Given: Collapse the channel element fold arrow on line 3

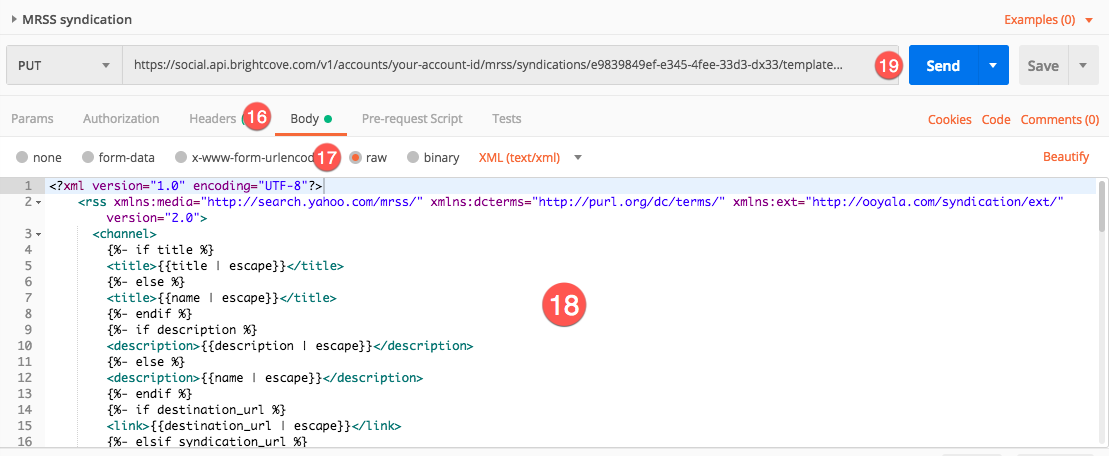Looking at the screenshot, I should coord(38,233).
